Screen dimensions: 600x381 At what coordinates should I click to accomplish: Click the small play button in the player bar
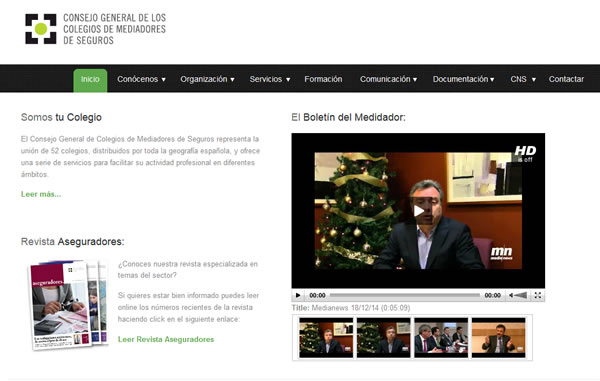click(x=298, y=295)
